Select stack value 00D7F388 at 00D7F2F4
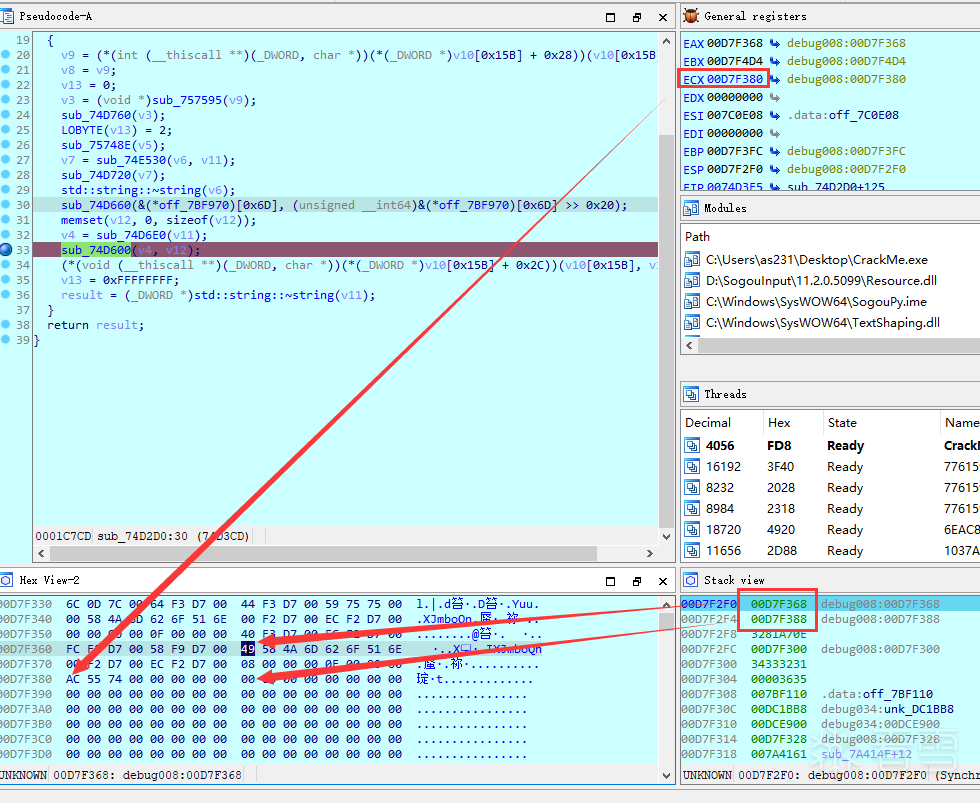The image size is (980, 803). tap(779, 619)
